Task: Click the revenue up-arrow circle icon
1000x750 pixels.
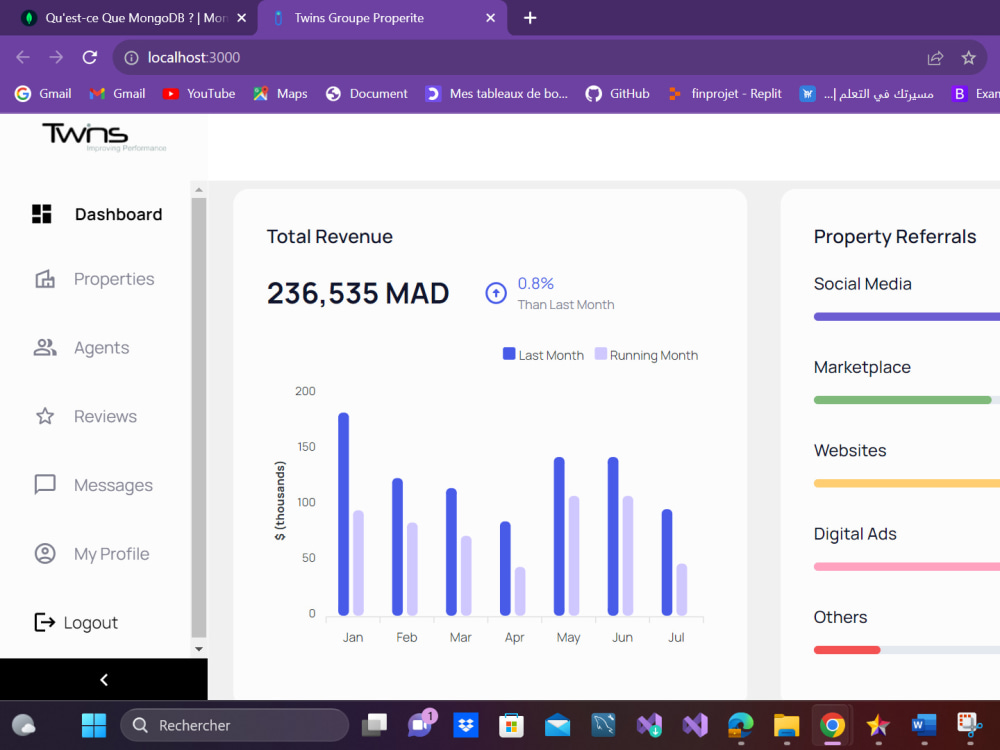Action: (x=496, y=293)
